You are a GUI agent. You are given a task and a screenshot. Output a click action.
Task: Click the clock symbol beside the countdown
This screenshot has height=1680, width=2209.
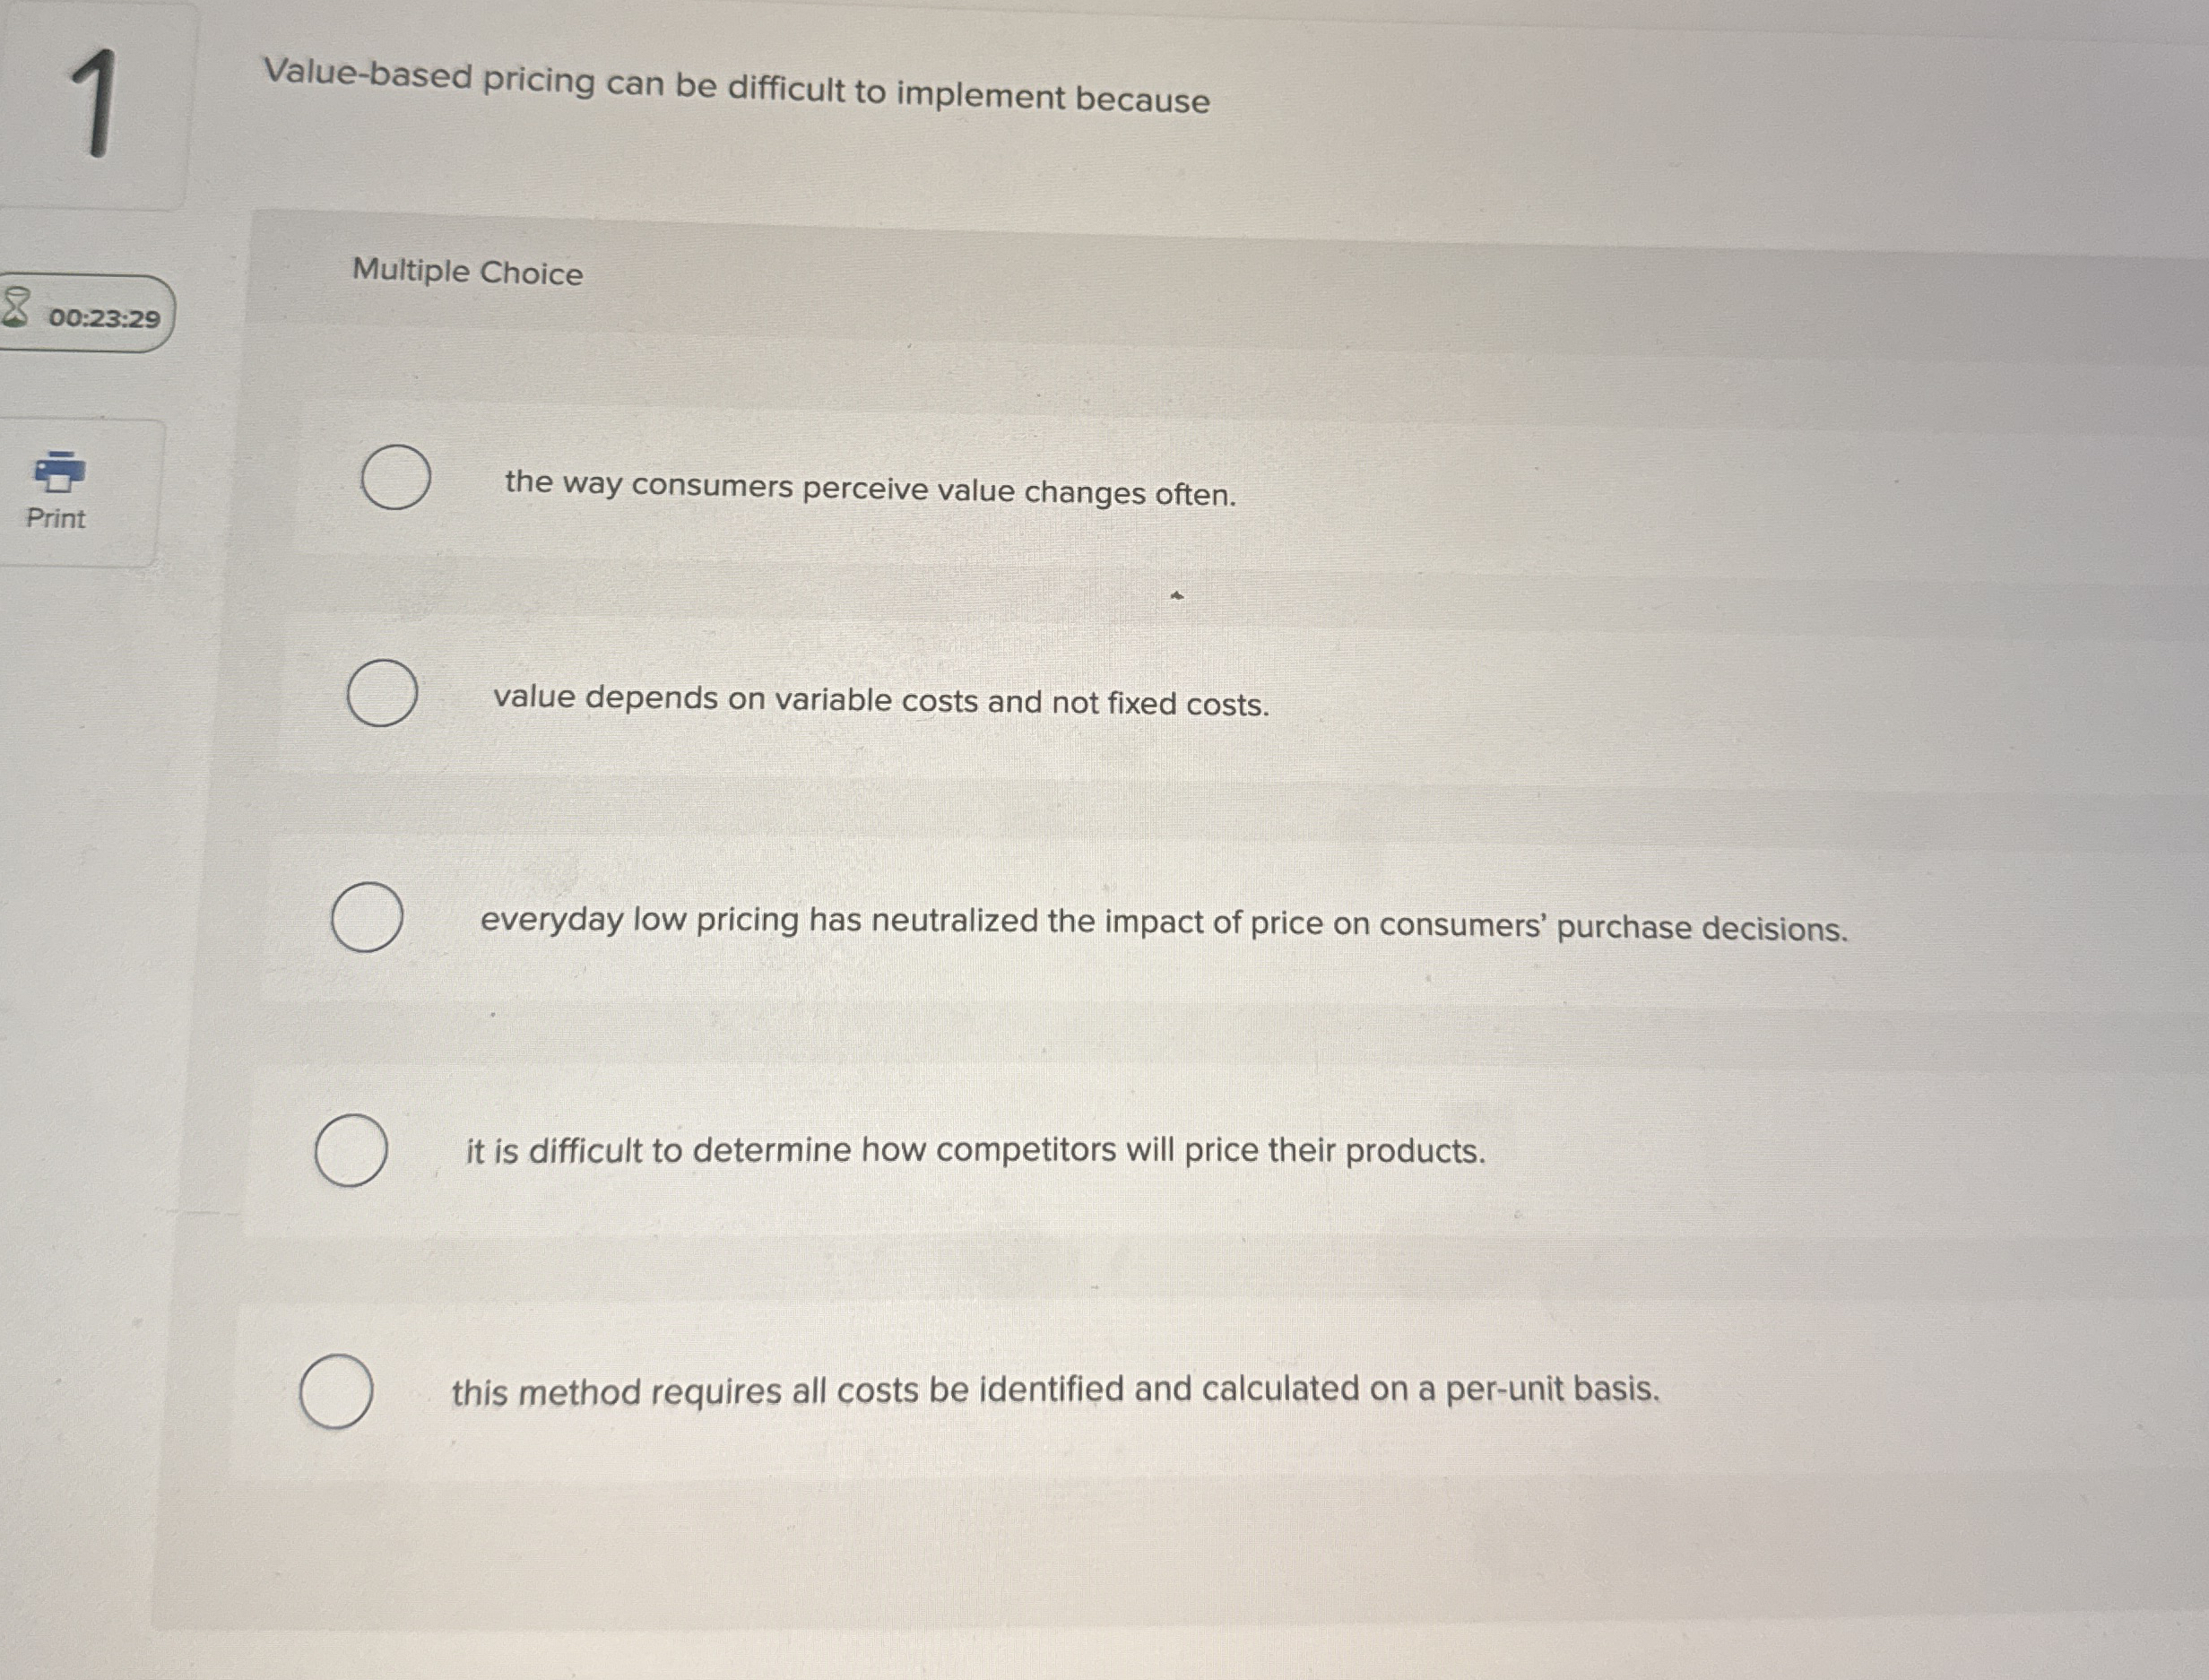coord(18,307)
